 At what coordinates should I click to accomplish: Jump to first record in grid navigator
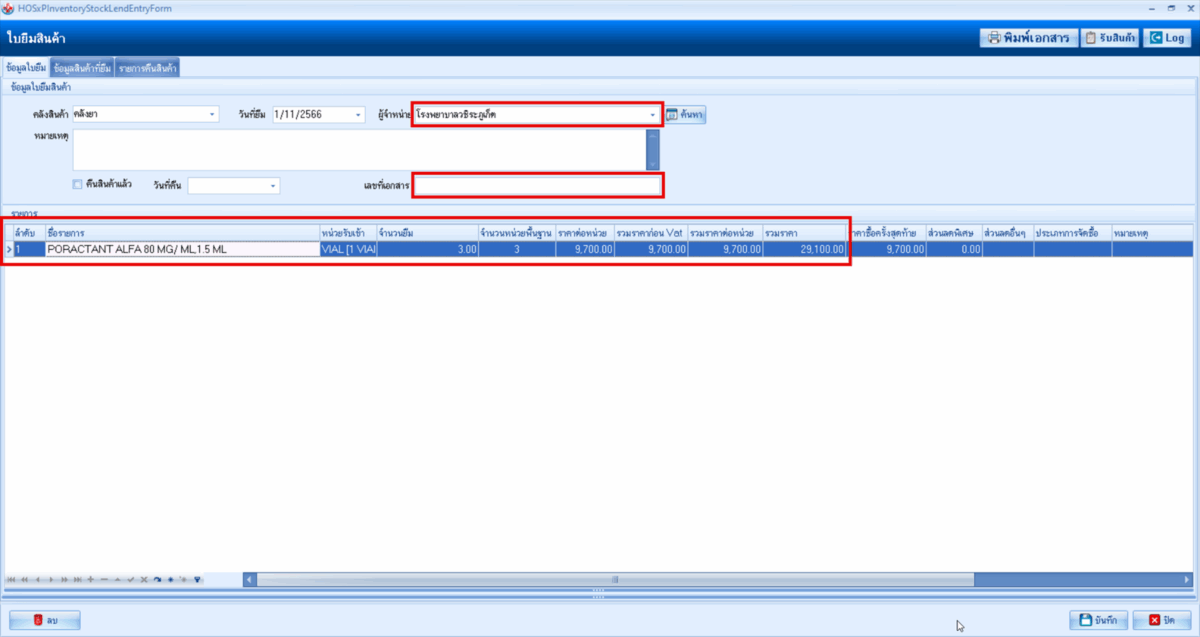click(12, 579)
